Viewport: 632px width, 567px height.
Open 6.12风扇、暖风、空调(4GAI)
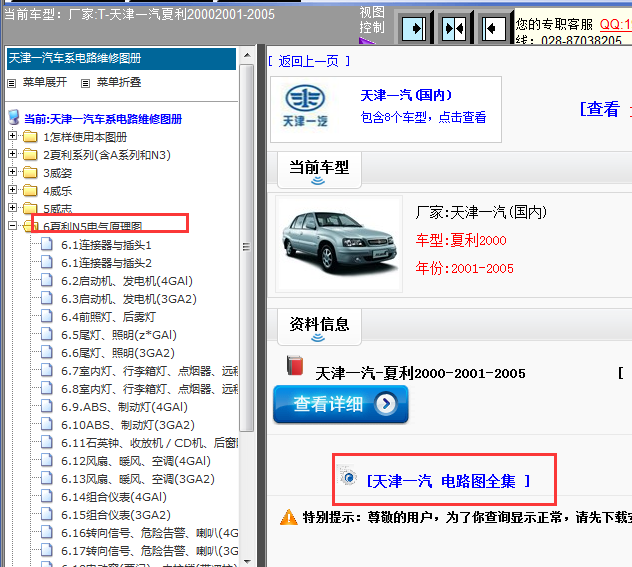[x=136, y=461]
